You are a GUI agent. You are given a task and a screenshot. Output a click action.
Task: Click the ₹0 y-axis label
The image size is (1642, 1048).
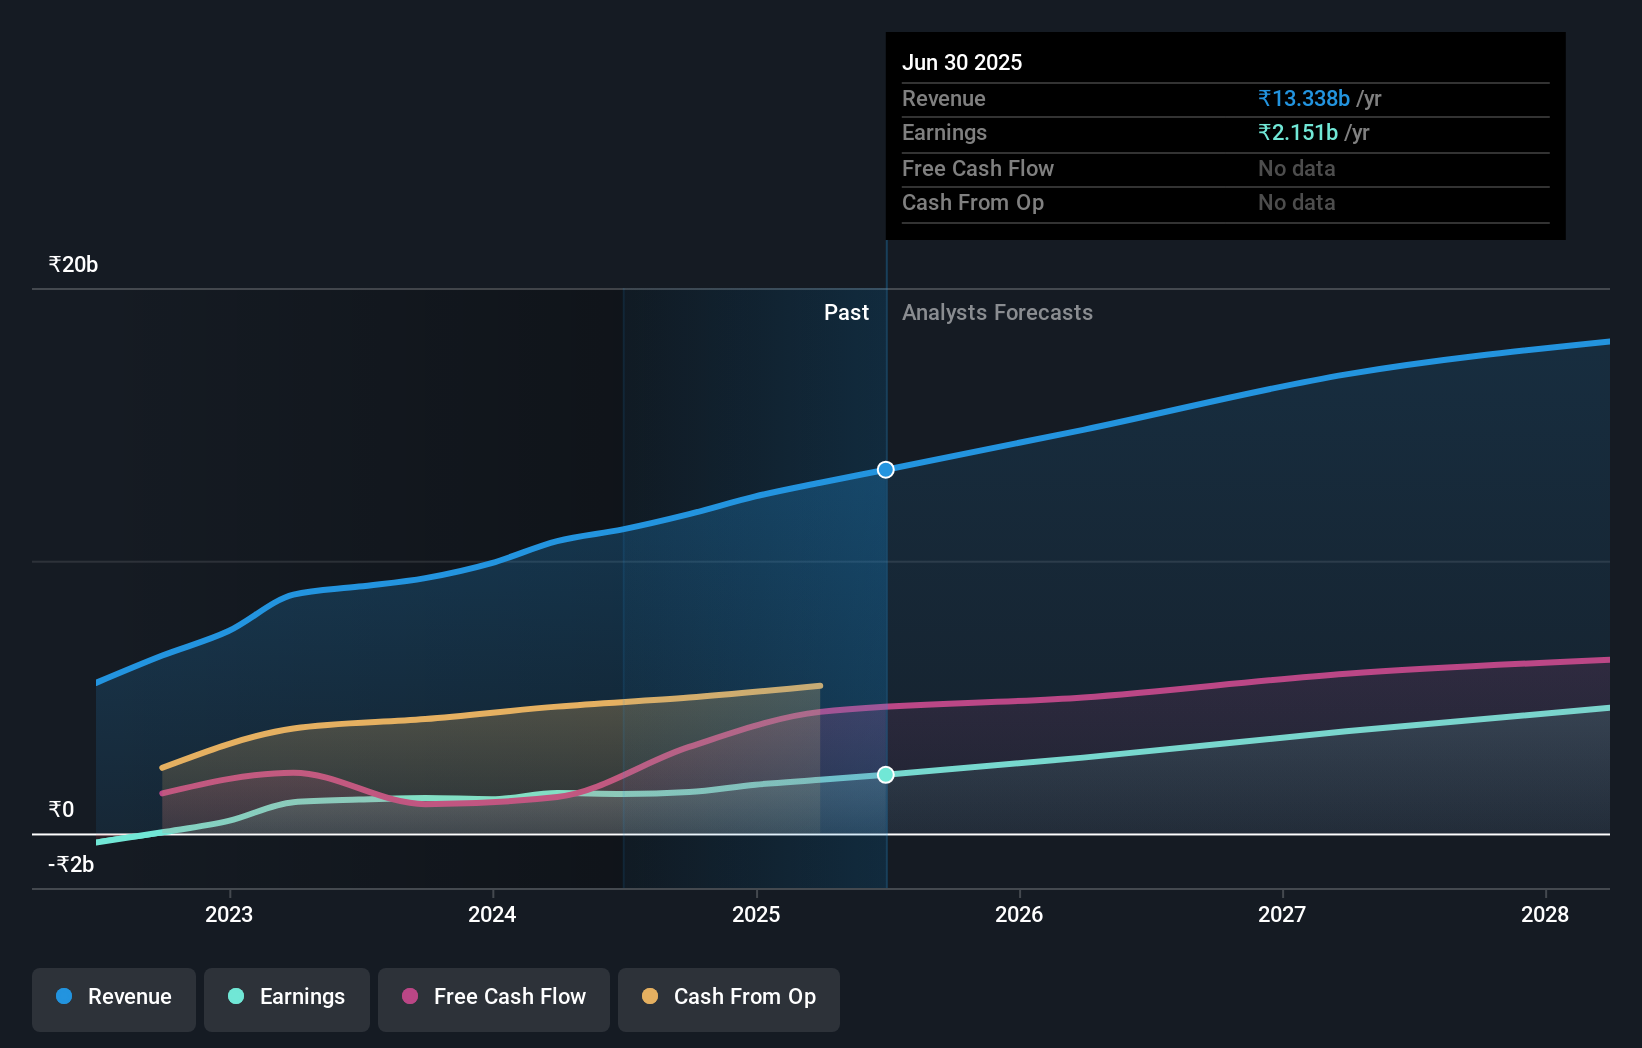pyautogui.click(x=61, y=810)
